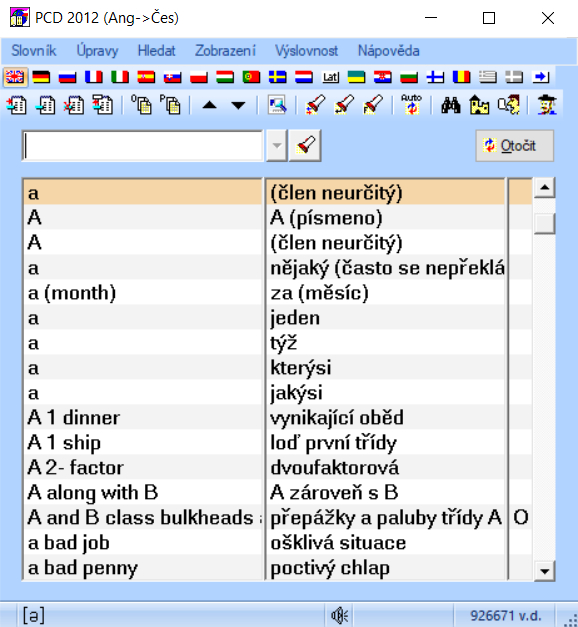Move up with the black up arrow

coord(209,105)
